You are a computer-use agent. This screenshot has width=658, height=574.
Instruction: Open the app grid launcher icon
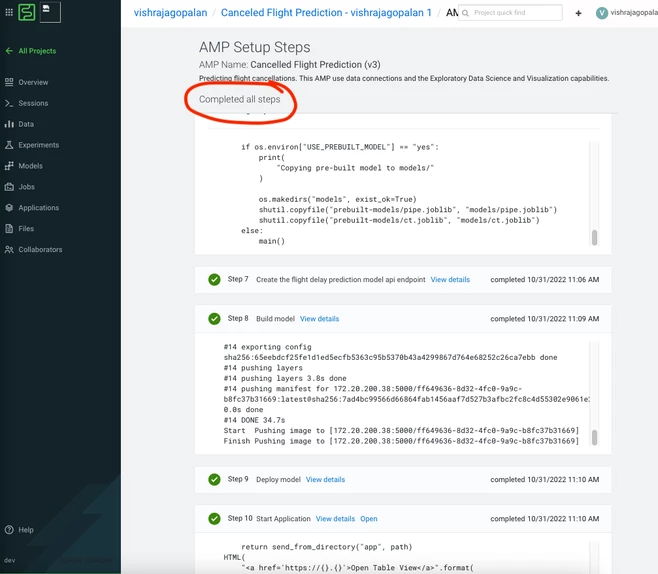(9, 12)
